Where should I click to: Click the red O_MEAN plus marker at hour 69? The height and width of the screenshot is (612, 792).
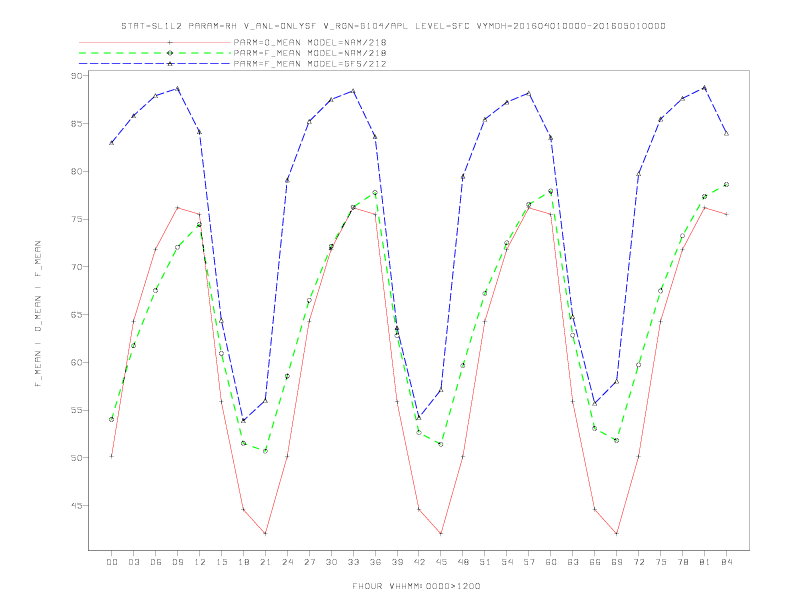617,534
